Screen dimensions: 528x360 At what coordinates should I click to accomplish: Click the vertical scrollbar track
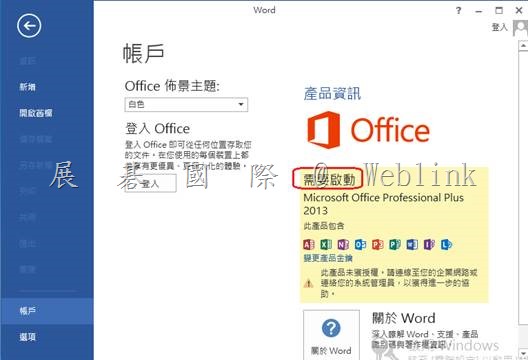point(523,199)
